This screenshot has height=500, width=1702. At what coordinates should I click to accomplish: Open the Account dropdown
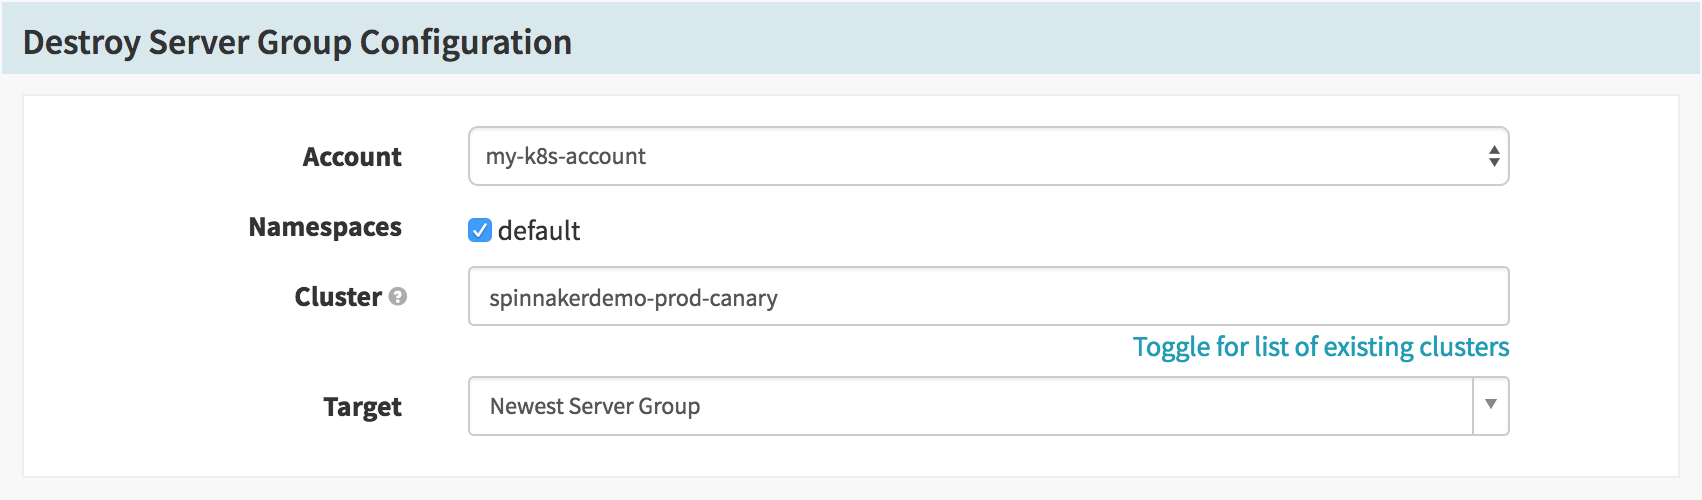pos(988,156)
